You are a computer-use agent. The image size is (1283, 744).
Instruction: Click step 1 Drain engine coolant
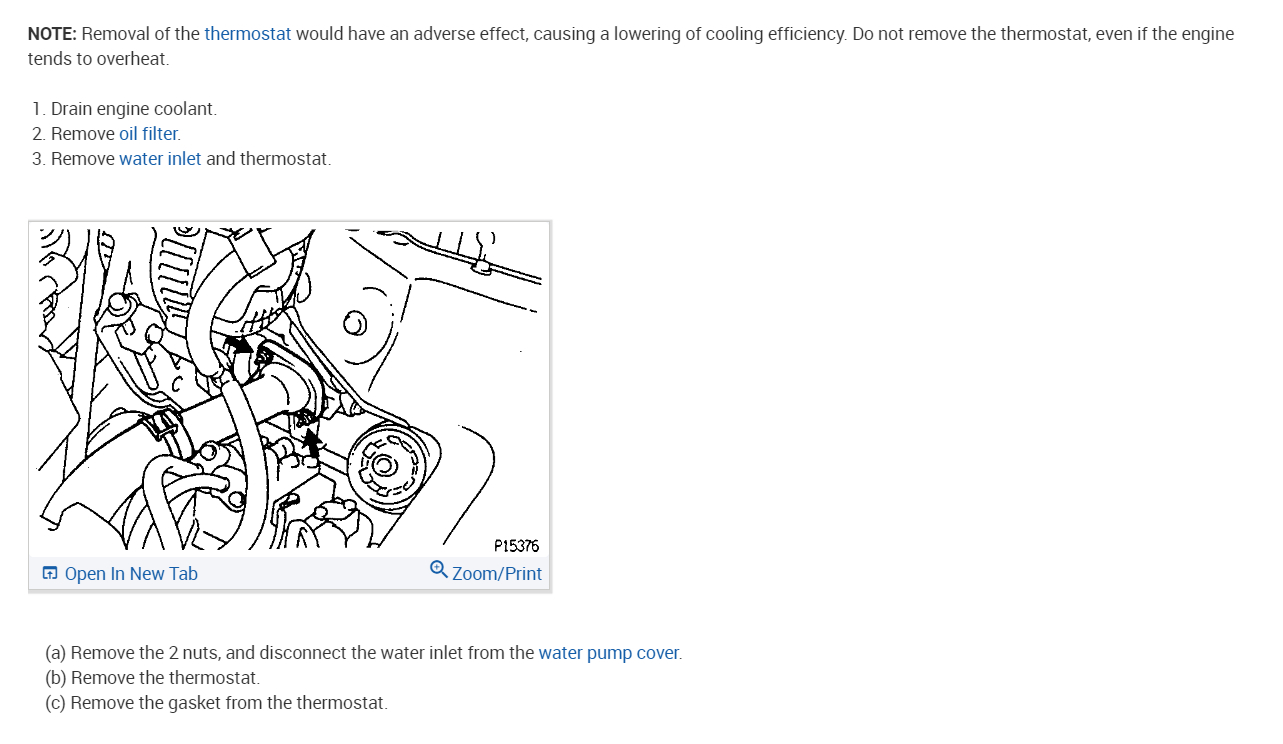coord(124,109)
